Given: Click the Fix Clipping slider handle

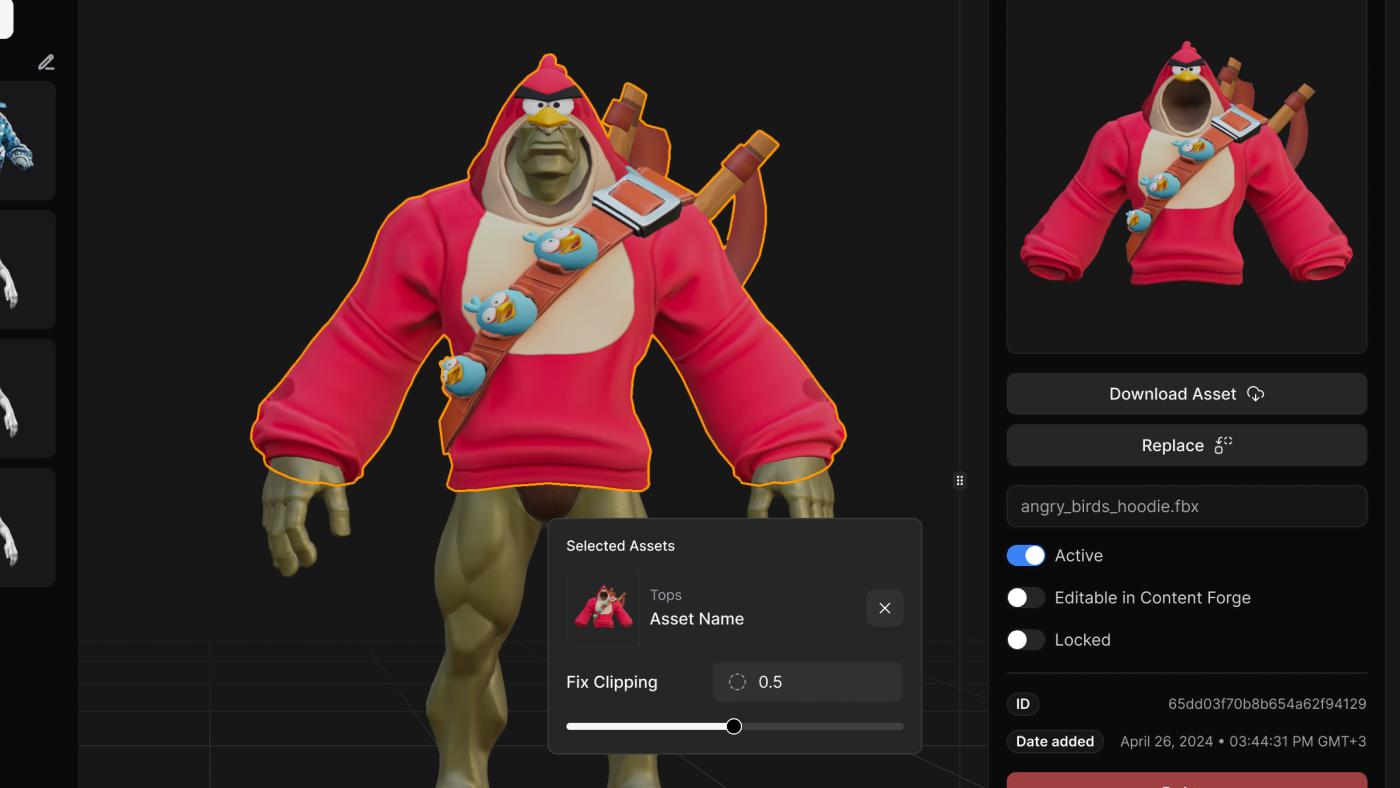Looking at the screenshot, I should coord(734,726).
